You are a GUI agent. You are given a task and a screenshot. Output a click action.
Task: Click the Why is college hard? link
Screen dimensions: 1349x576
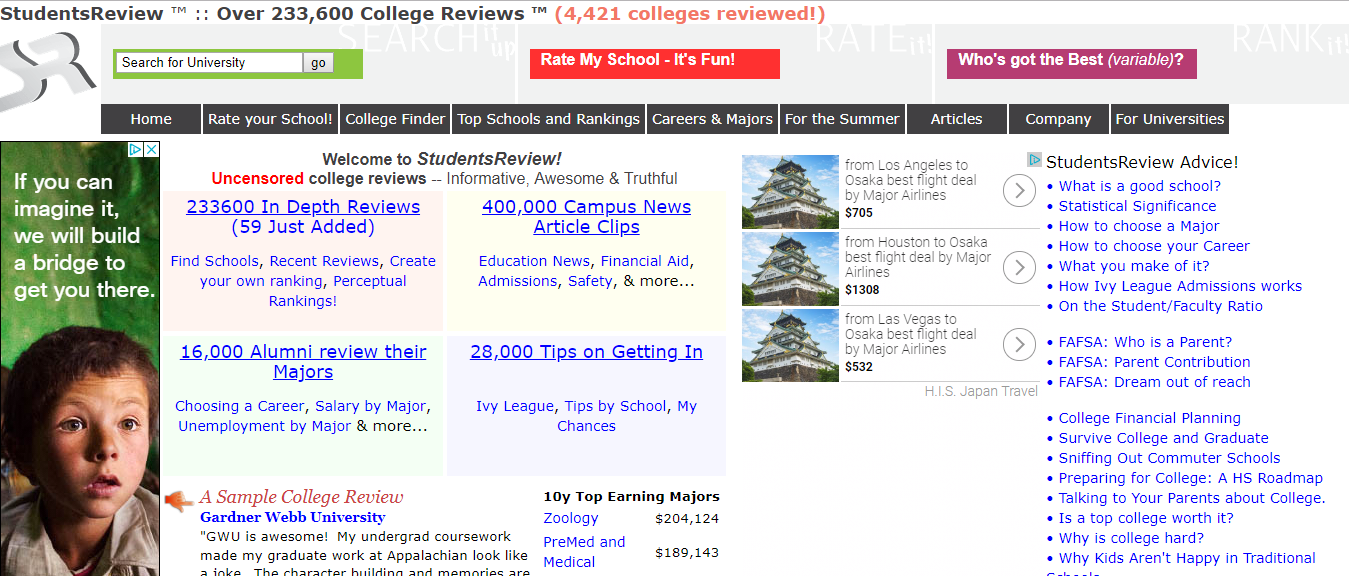pos(1132,538)
